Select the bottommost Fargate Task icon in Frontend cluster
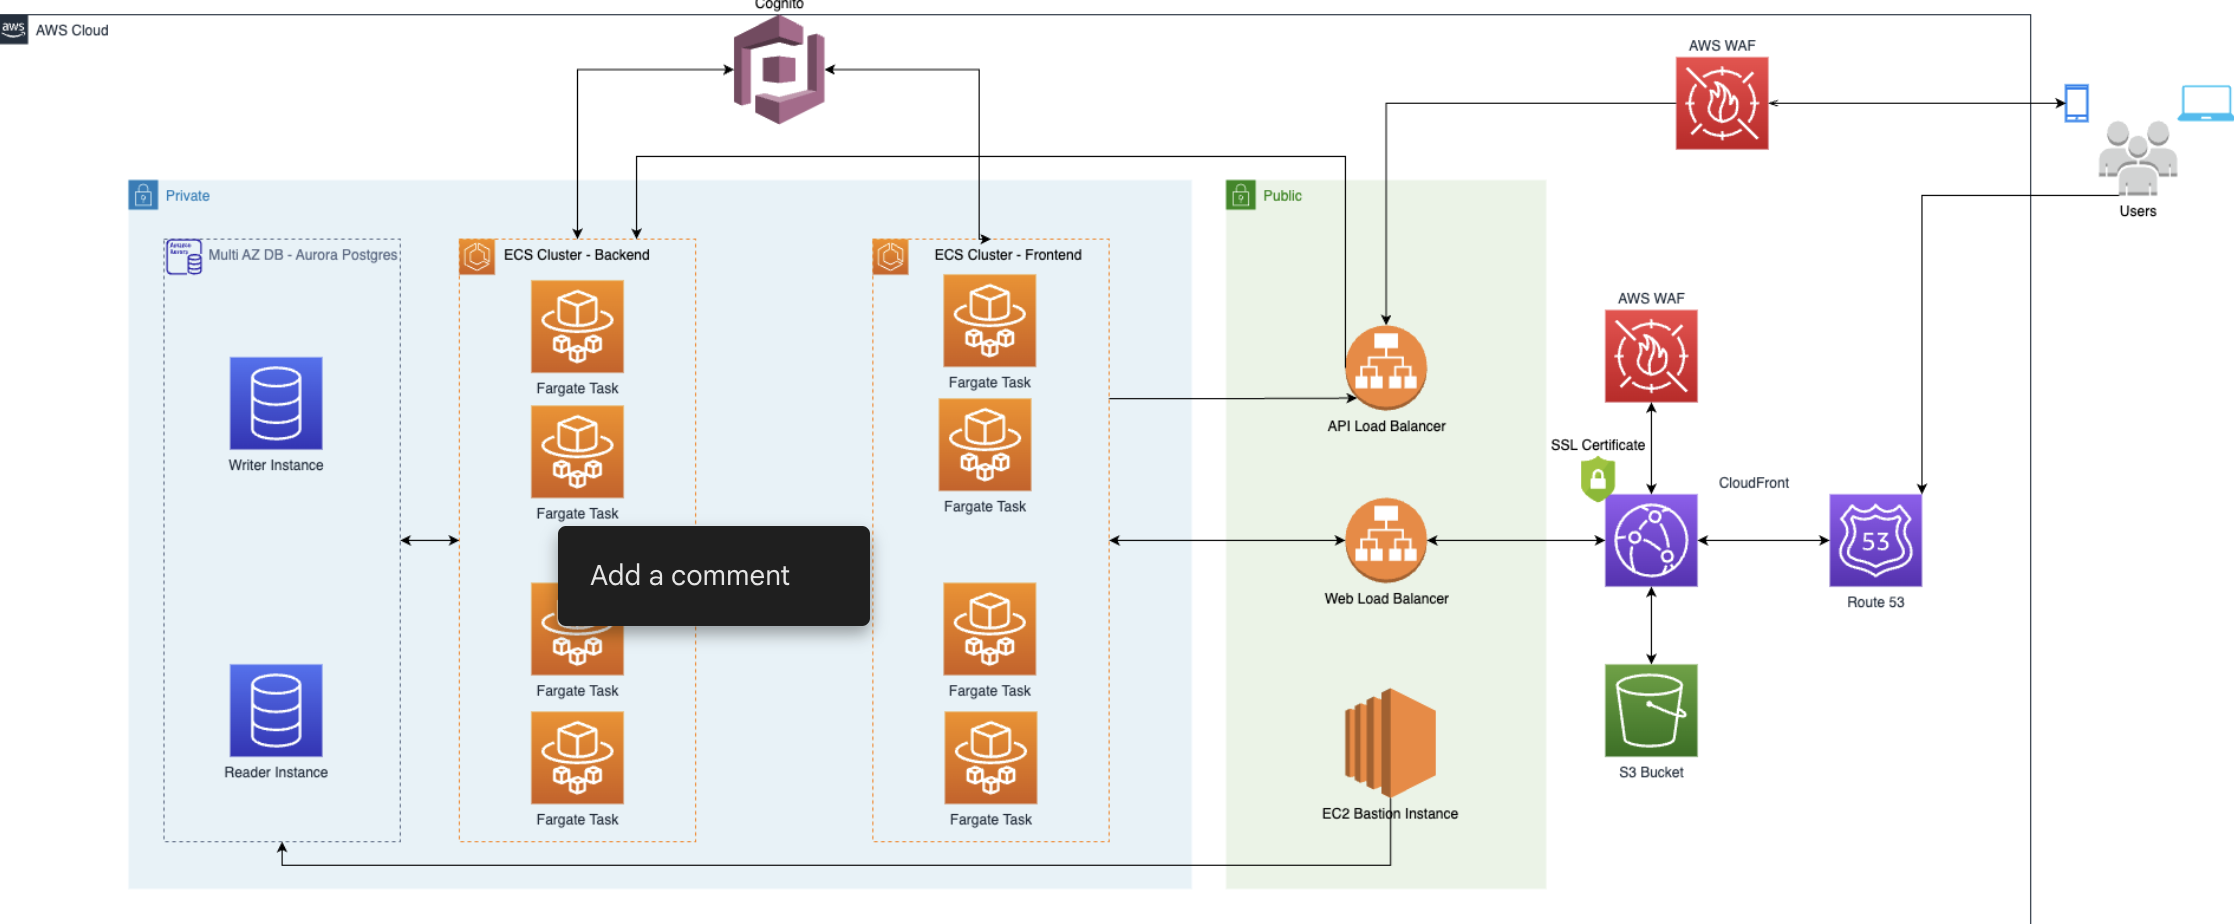2234x924 pixels. pyautogui.click(x=991, y=758)
